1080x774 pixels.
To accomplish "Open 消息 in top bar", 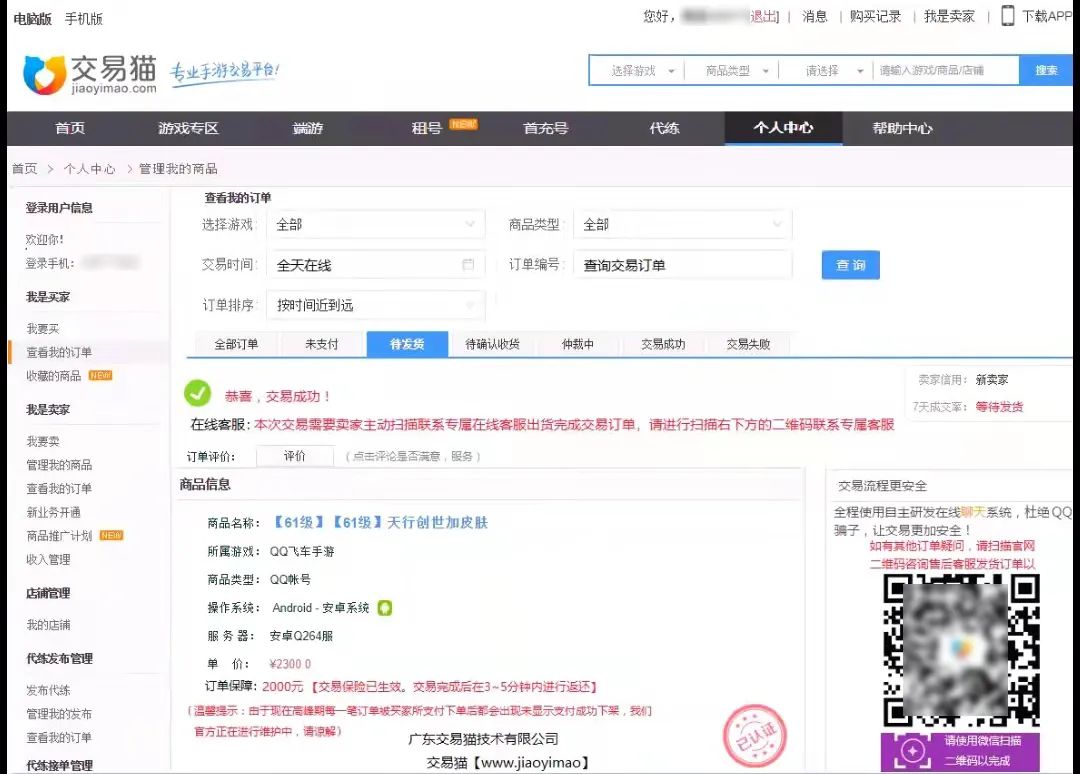I will pyautogui.click(x=814, y=17).
